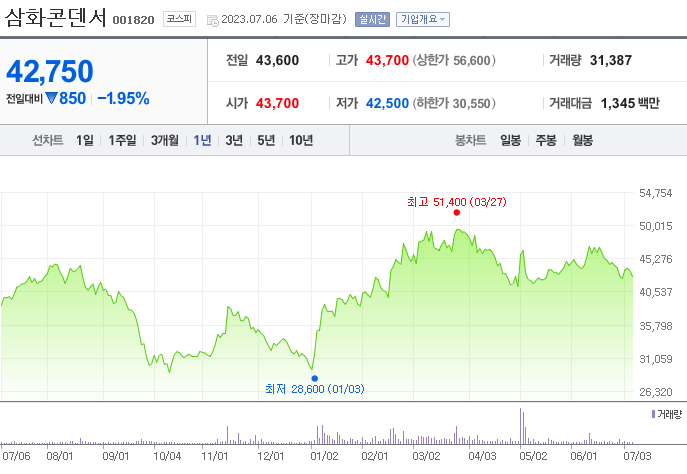
Task: Select the 1년 line chart tab
Action: click(202, 140)
